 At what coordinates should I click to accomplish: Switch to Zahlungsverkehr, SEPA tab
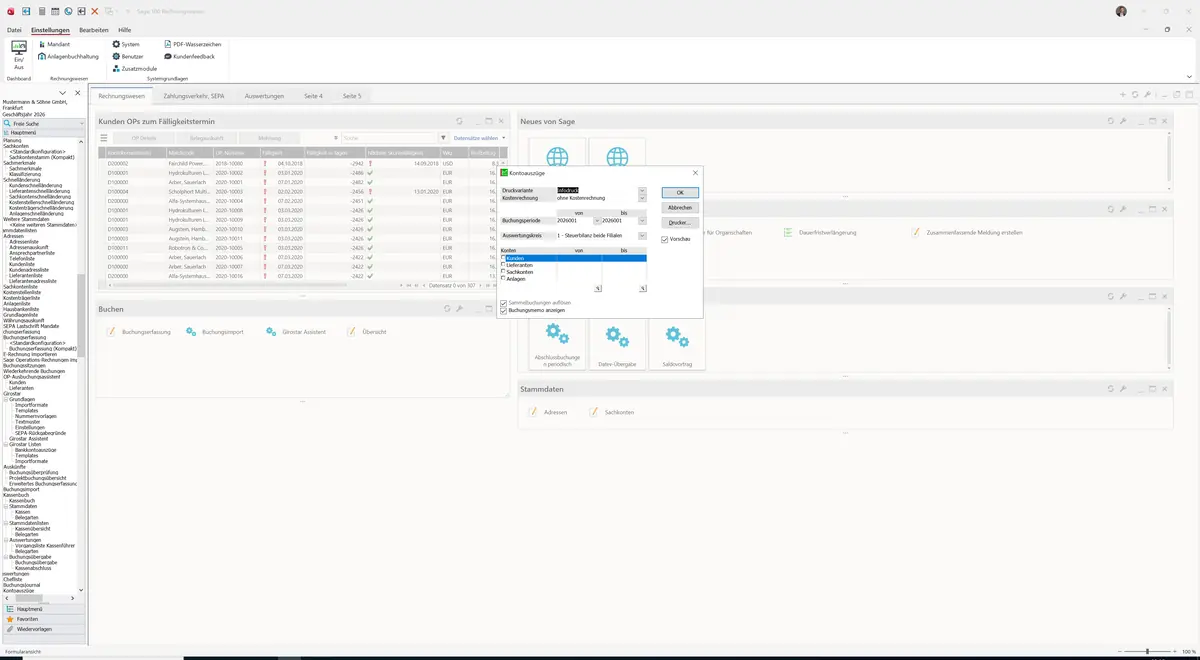(194, 96)
